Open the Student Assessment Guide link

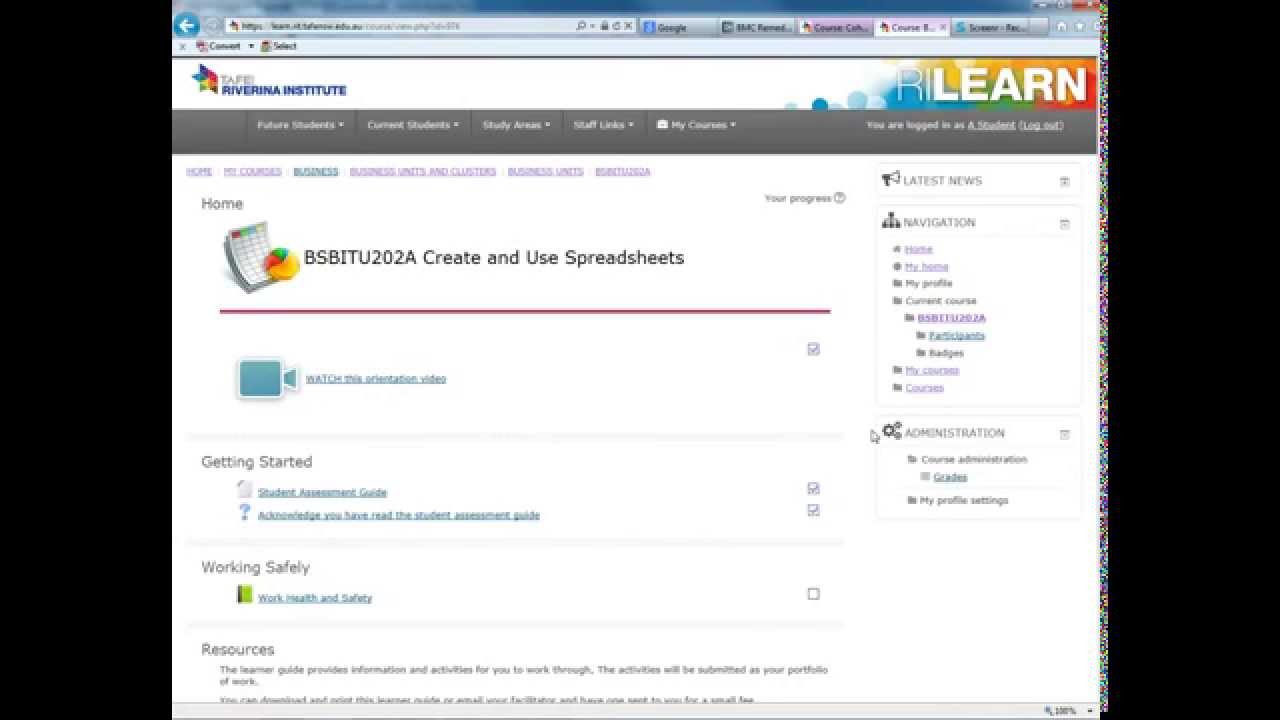click(x=322, y=492)
